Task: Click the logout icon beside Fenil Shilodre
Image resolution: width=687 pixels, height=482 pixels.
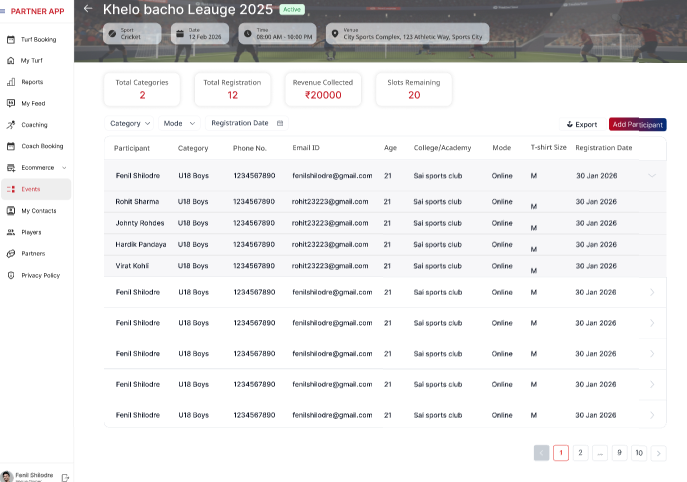Action: [65, 478]
